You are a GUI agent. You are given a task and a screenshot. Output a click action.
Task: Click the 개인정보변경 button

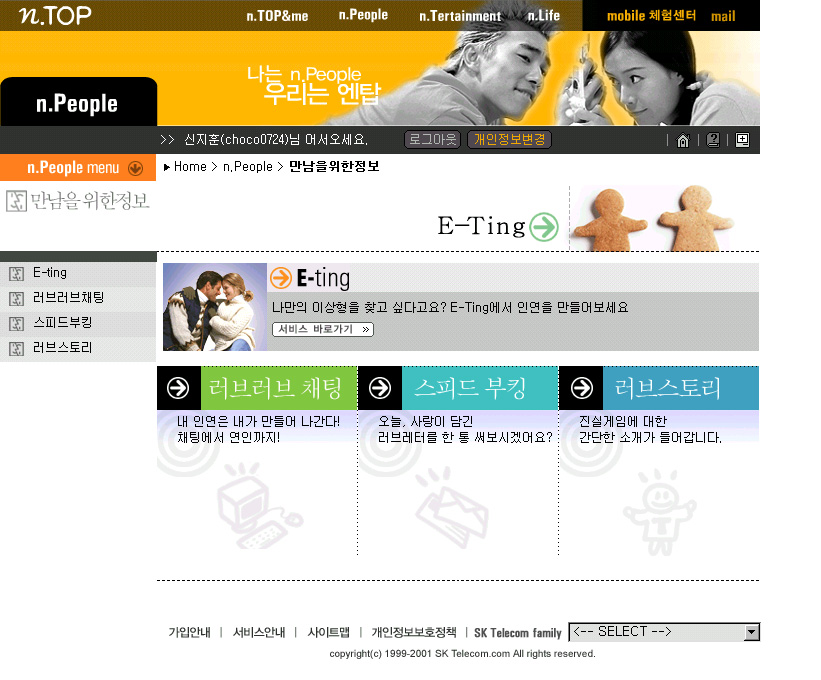[x=509, y=140]
